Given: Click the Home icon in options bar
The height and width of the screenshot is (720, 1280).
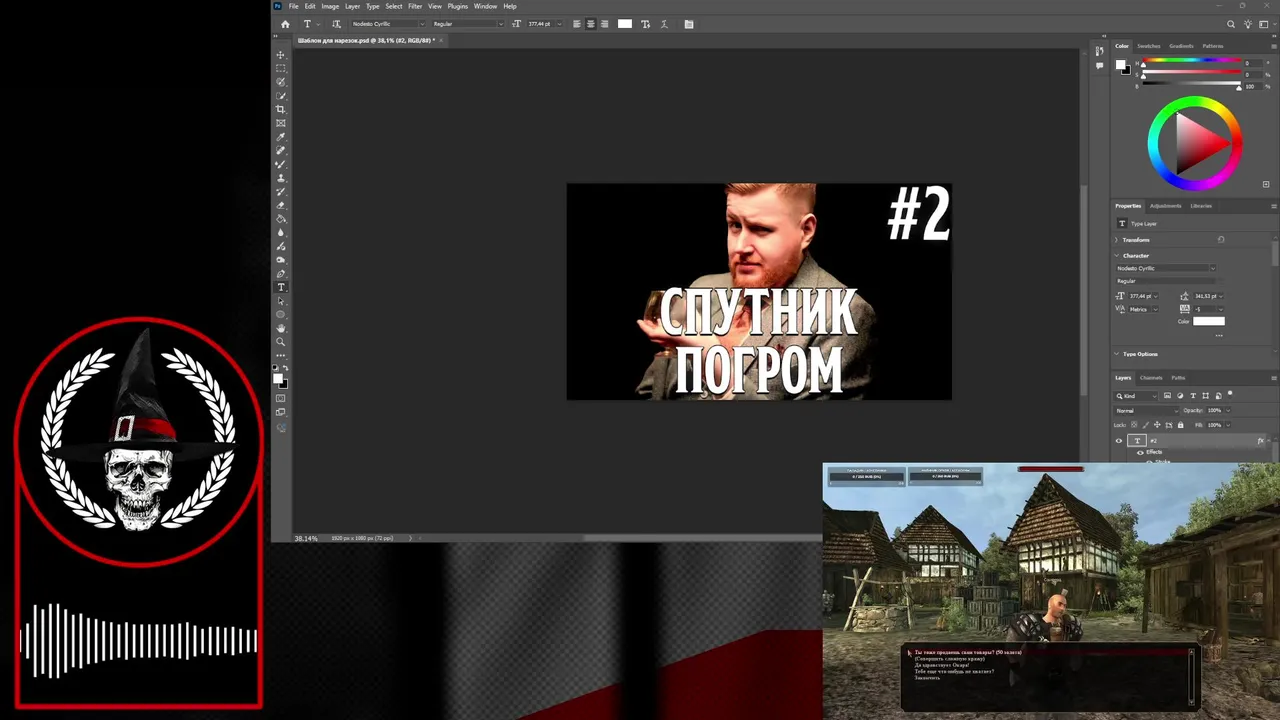Looking at the screenshot, I should [285, 24].
